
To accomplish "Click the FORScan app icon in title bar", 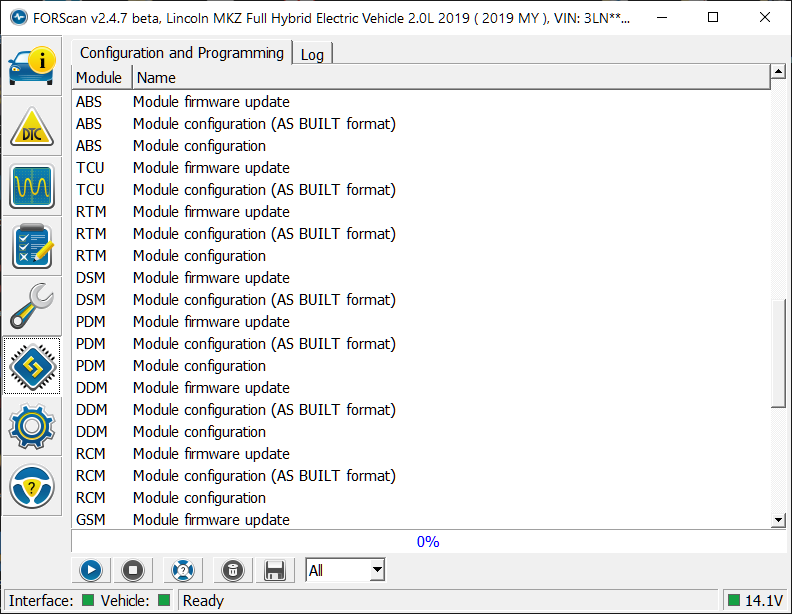I will [x=19, y=18].
